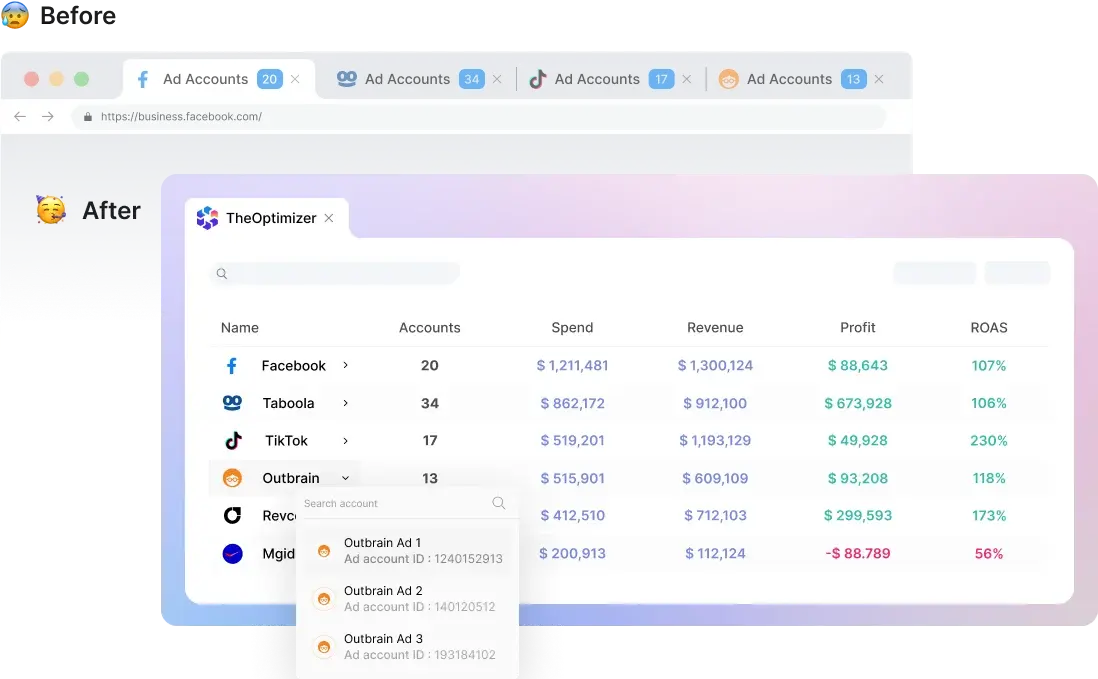
Task: Select Outbrain Ad 1 from the account list
Action: (x=408, y=551)
